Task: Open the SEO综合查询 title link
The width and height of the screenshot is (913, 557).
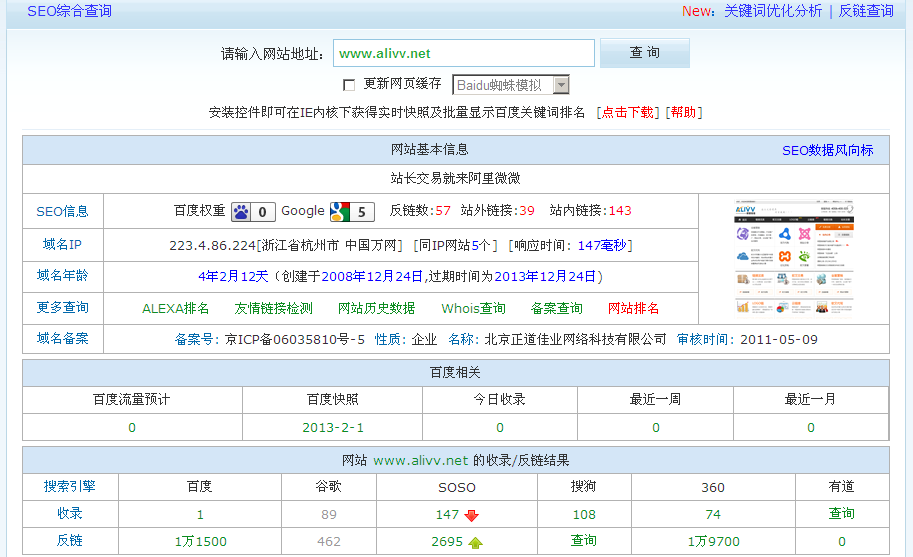Action: point(69,11)
